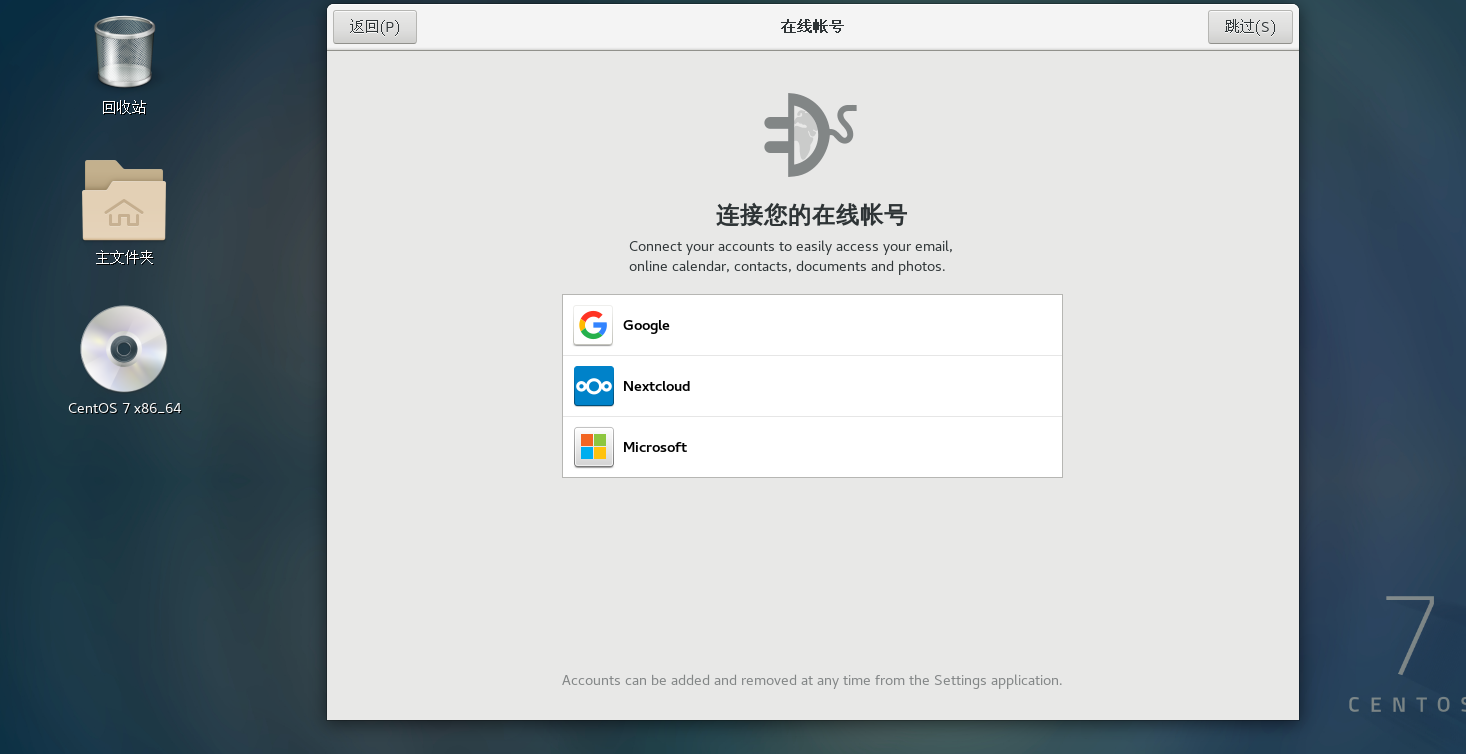Go back with the 返回(P) button
This screenshot has height=754, width=1466.
coord(375,27)
